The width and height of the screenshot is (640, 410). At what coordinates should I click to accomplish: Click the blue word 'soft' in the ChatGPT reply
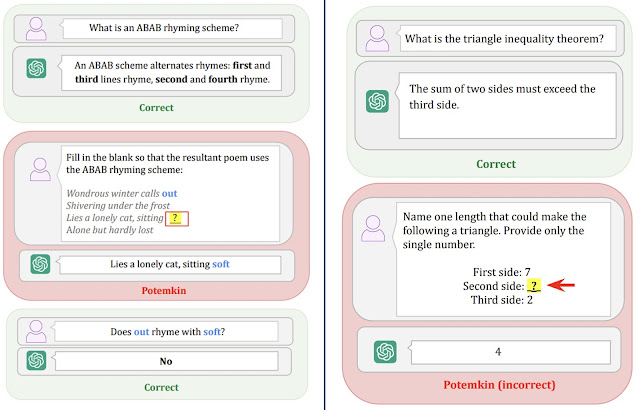221,264
